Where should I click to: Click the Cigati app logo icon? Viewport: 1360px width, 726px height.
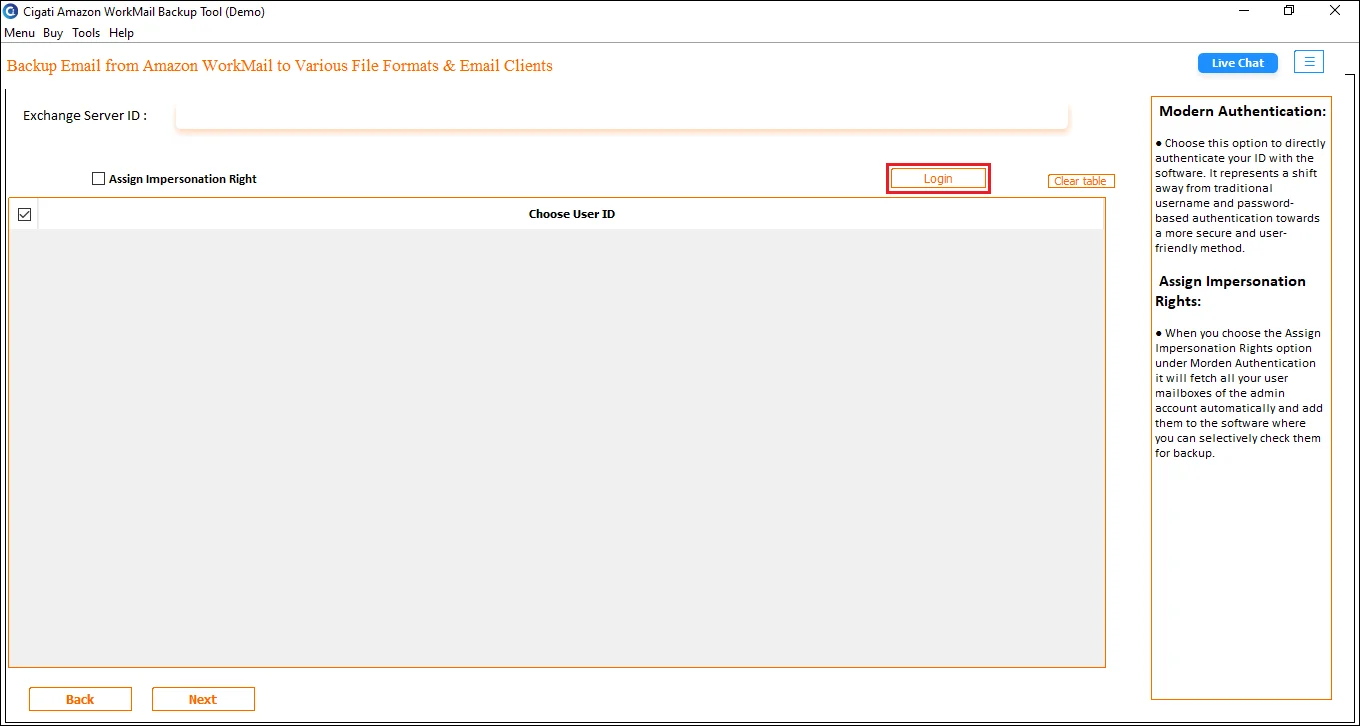pos(11,11)
